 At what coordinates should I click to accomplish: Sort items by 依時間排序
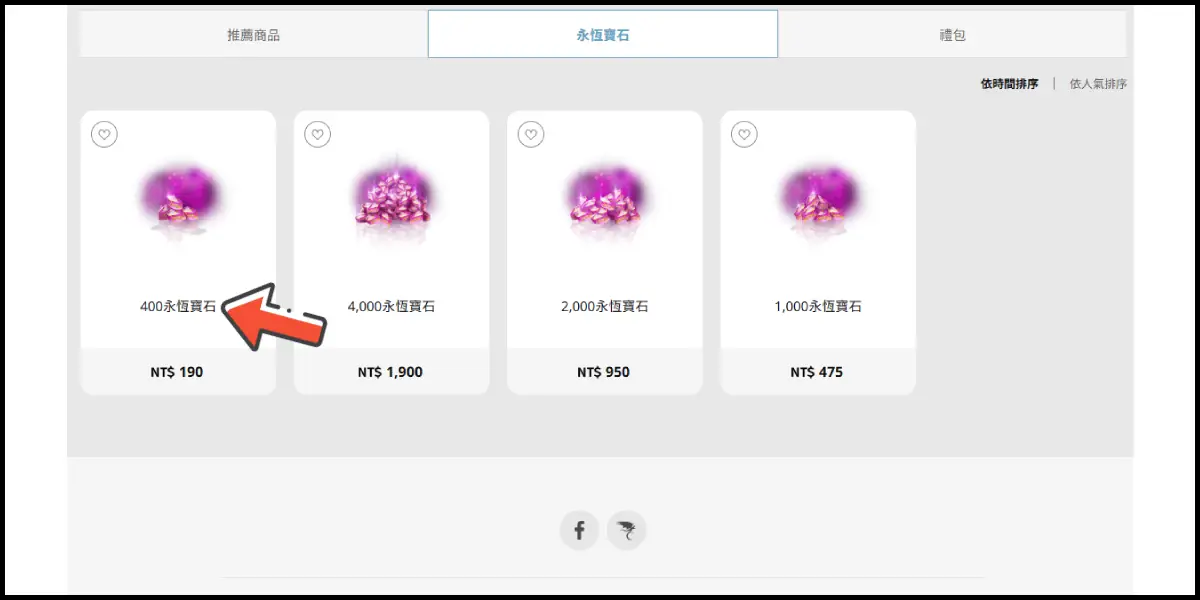(x=1009, y=84)
